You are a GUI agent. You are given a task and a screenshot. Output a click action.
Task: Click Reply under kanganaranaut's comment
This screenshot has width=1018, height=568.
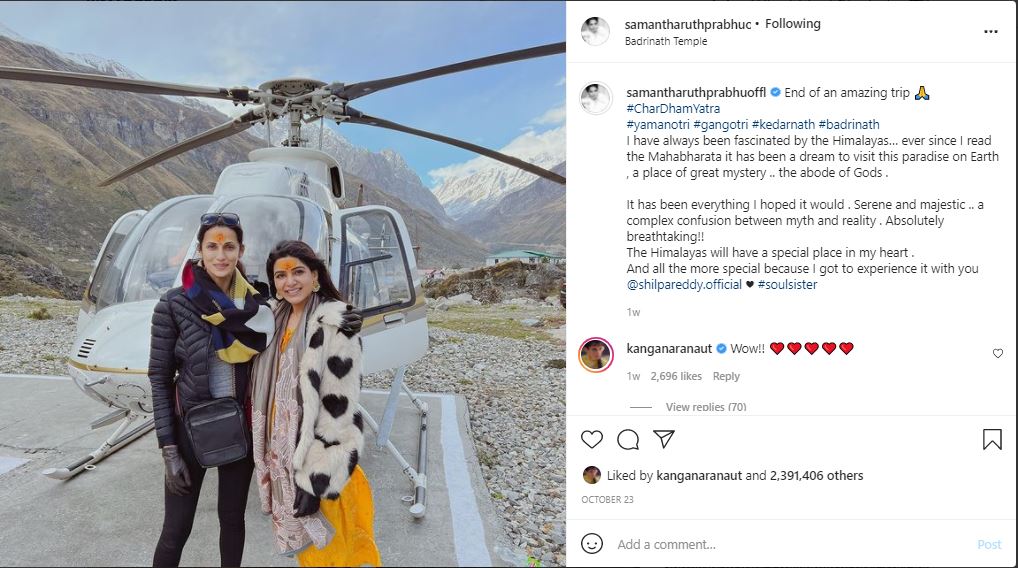click(726, 376)
